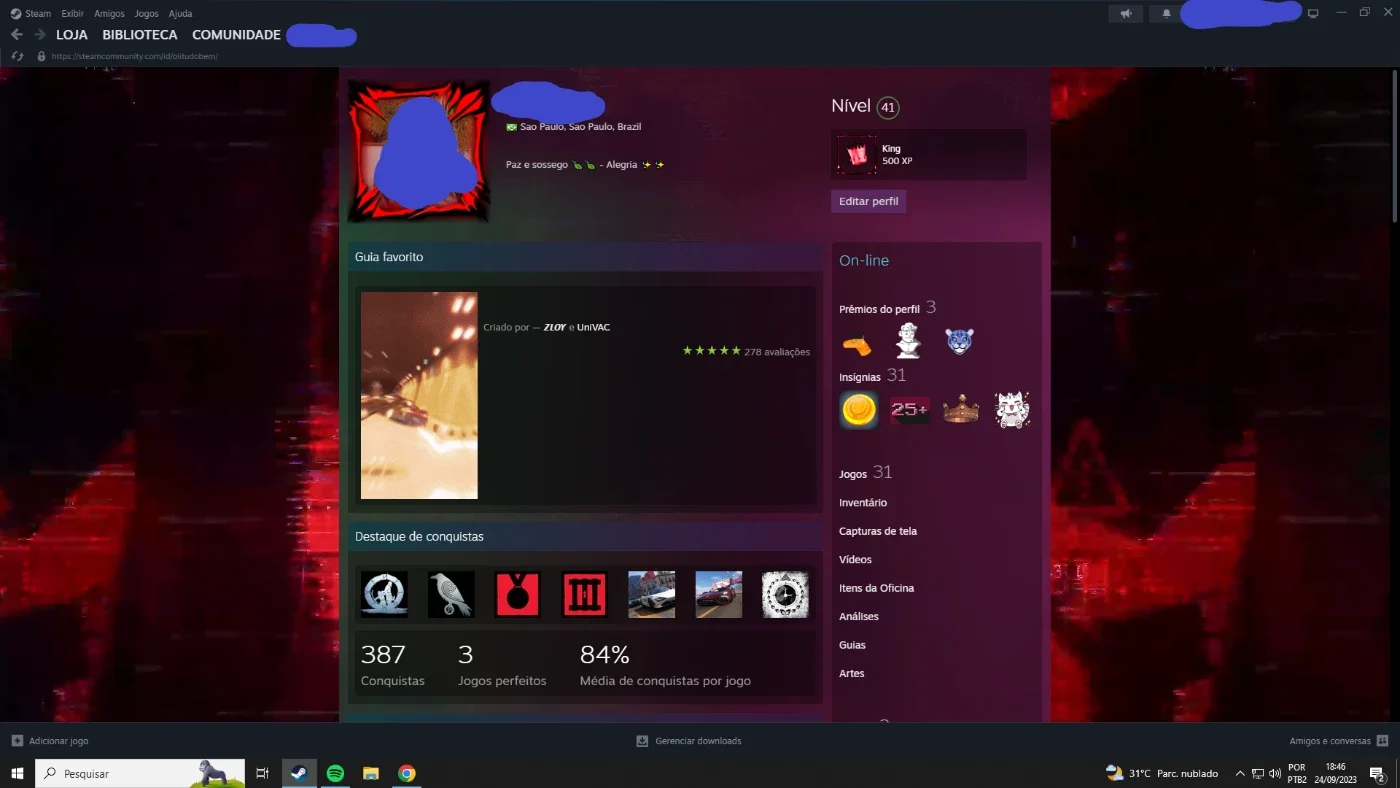
Task: Open the crown badge
Action: 961,410
